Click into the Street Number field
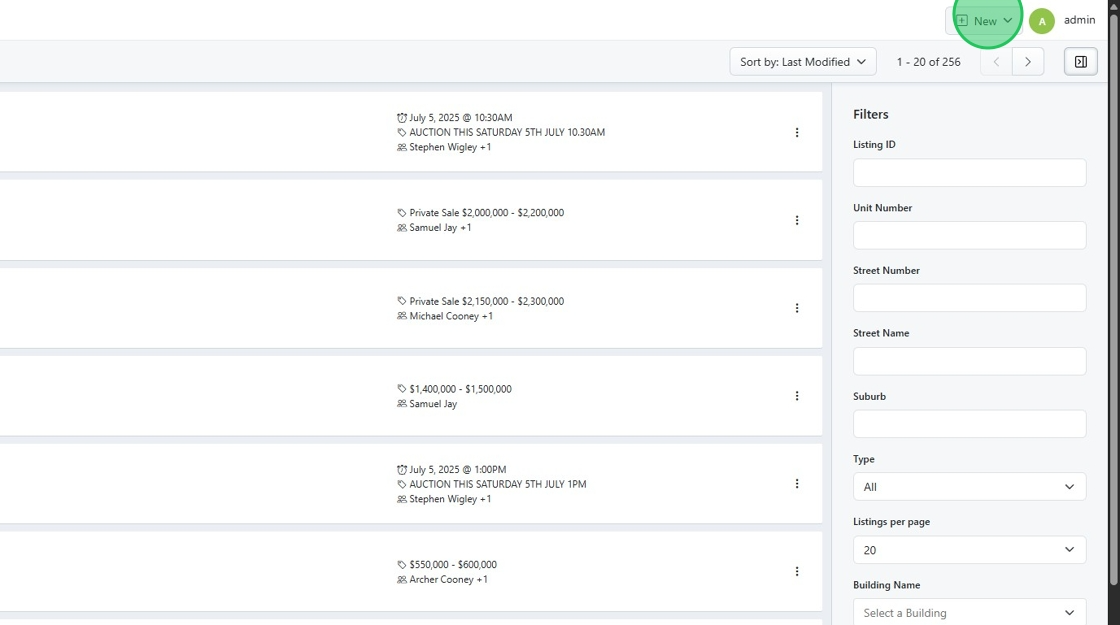The width and height of the screenshot is (1120, 625). 969,298
